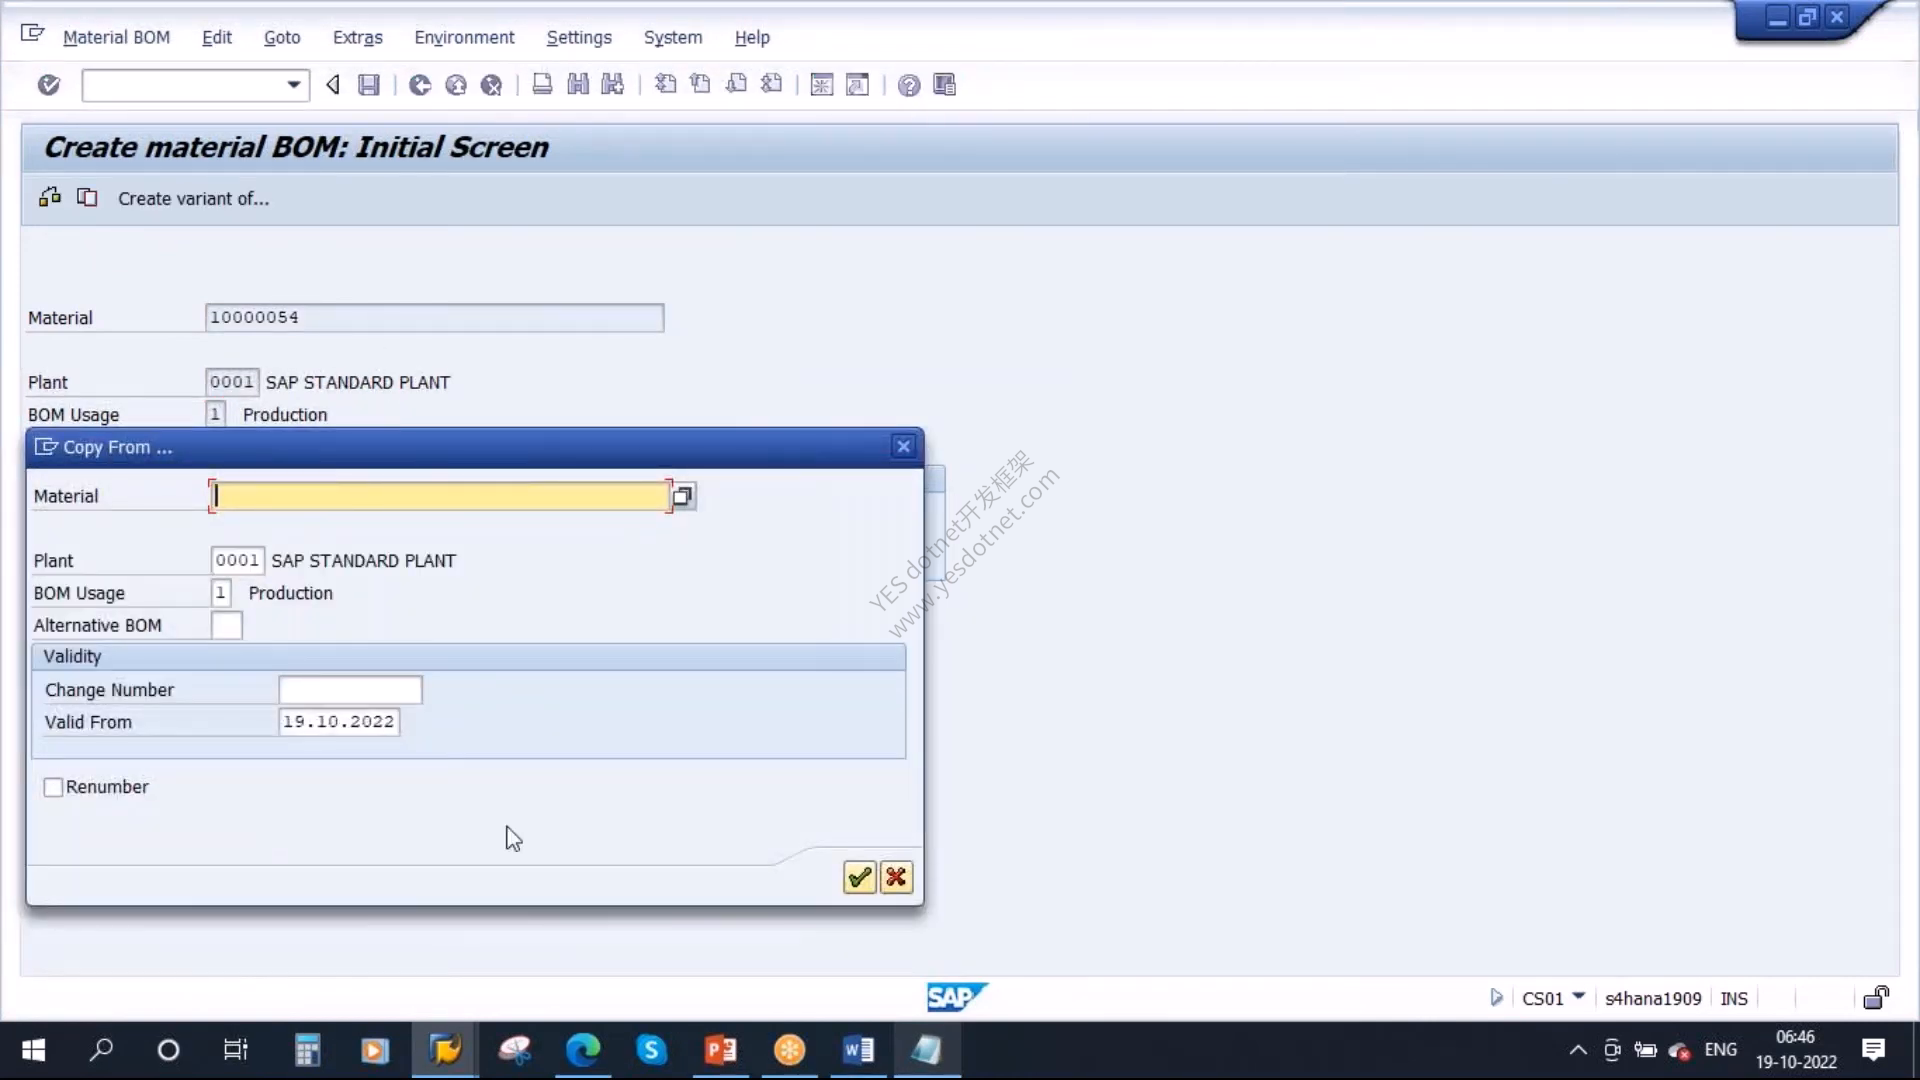Click the window system menu icon
1920x1080 pixels.
[x=32, y=34]
